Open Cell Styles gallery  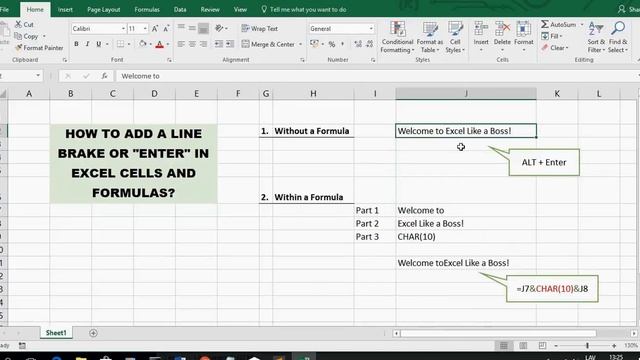click(x=455, y=38)
